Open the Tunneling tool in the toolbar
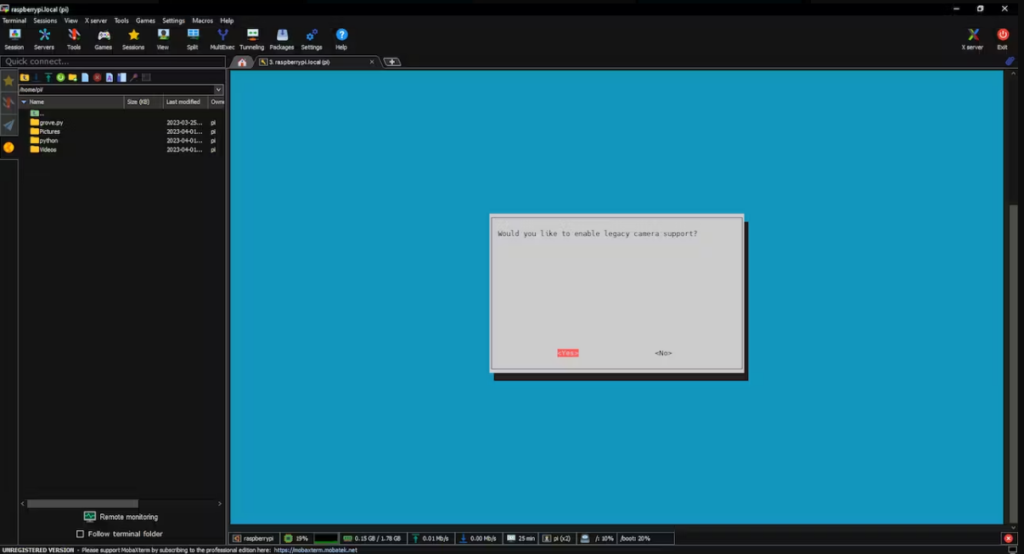 [x=251, y=38]
